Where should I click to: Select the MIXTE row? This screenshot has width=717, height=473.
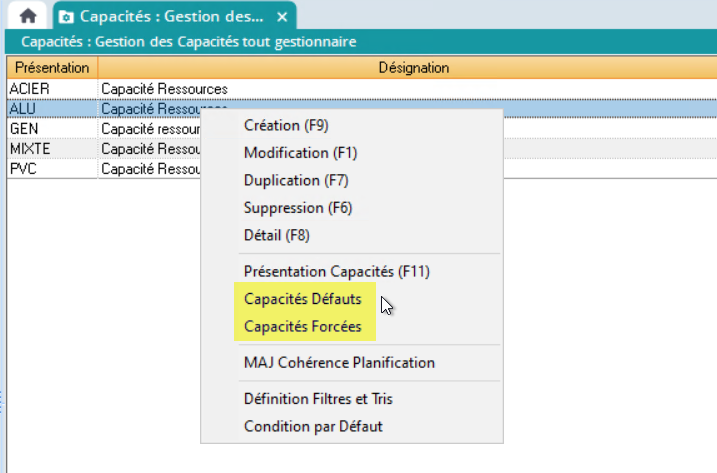coord(50,149)
